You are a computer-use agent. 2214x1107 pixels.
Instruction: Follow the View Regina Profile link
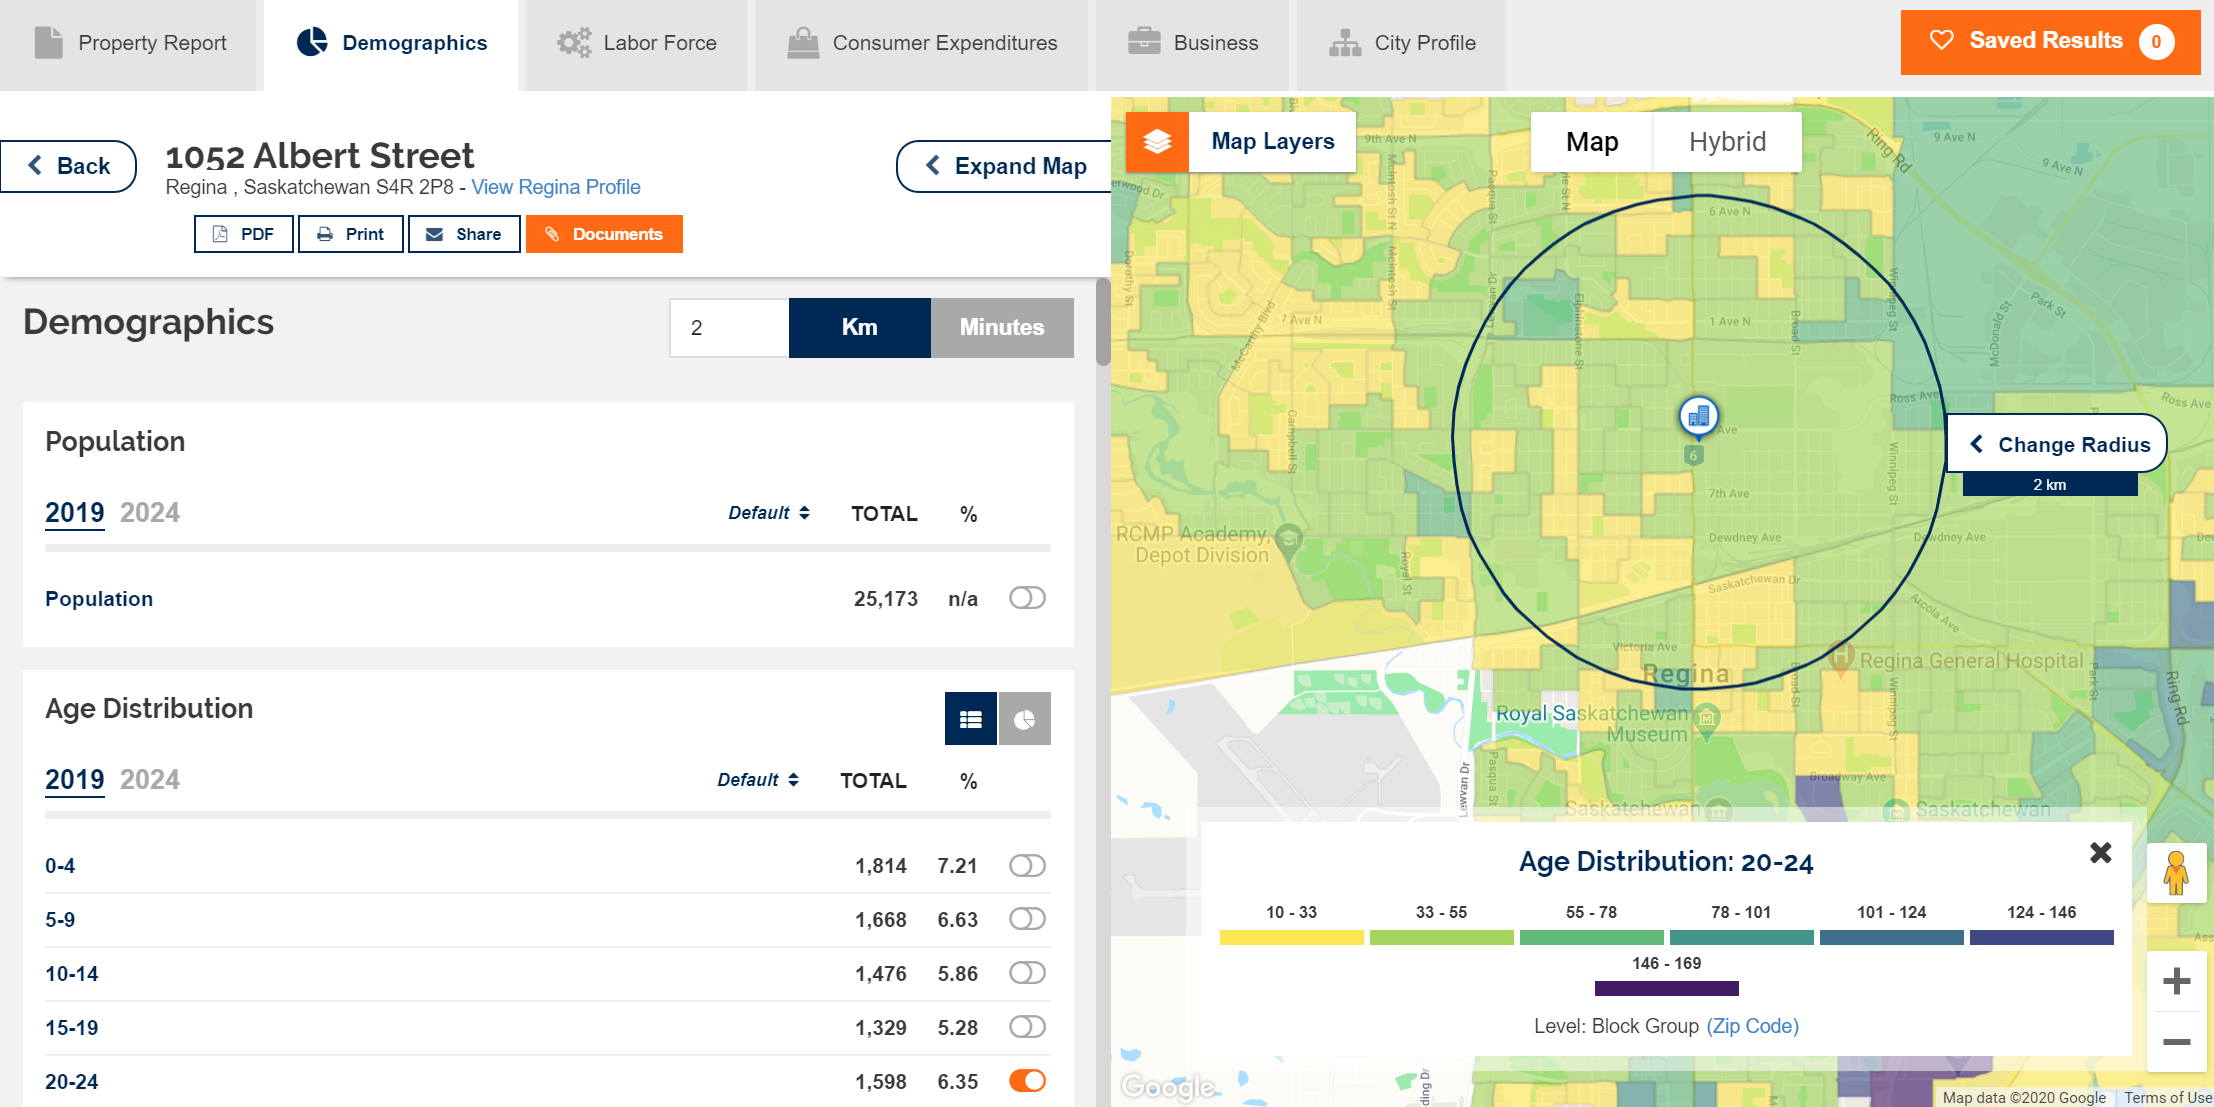[x=556, y=187]
